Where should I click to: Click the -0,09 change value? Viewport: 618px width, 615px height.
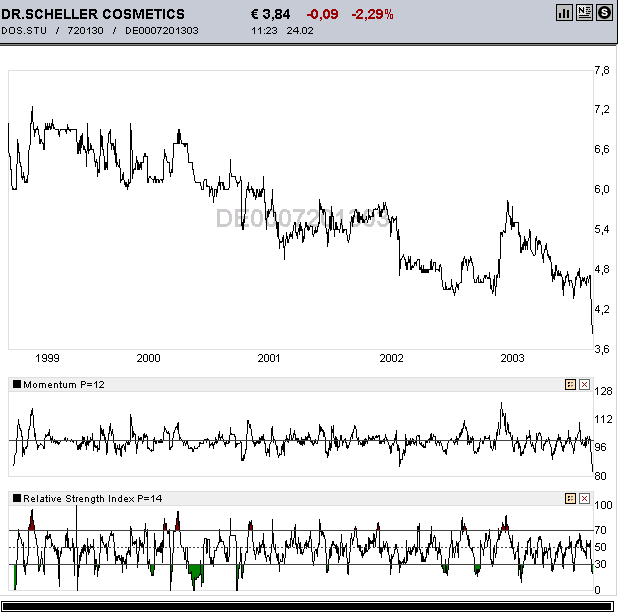coord(322,14)
